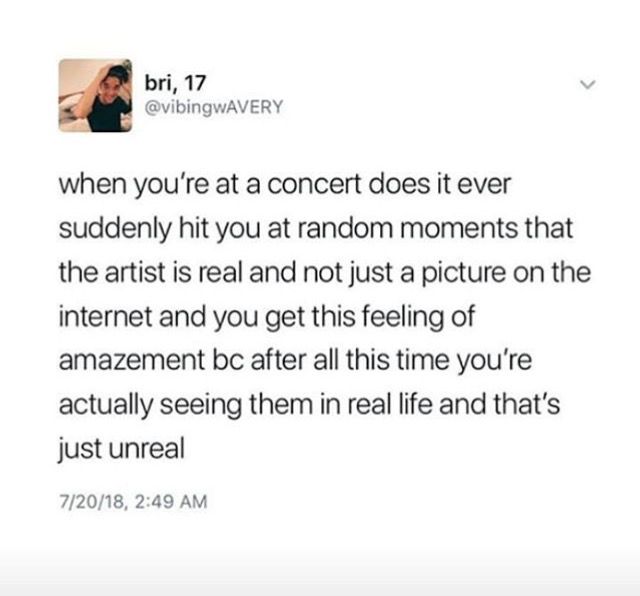Open the tweet options chevron menu
640x596 pixels.
pyautogui.click(x=588, y=85)
